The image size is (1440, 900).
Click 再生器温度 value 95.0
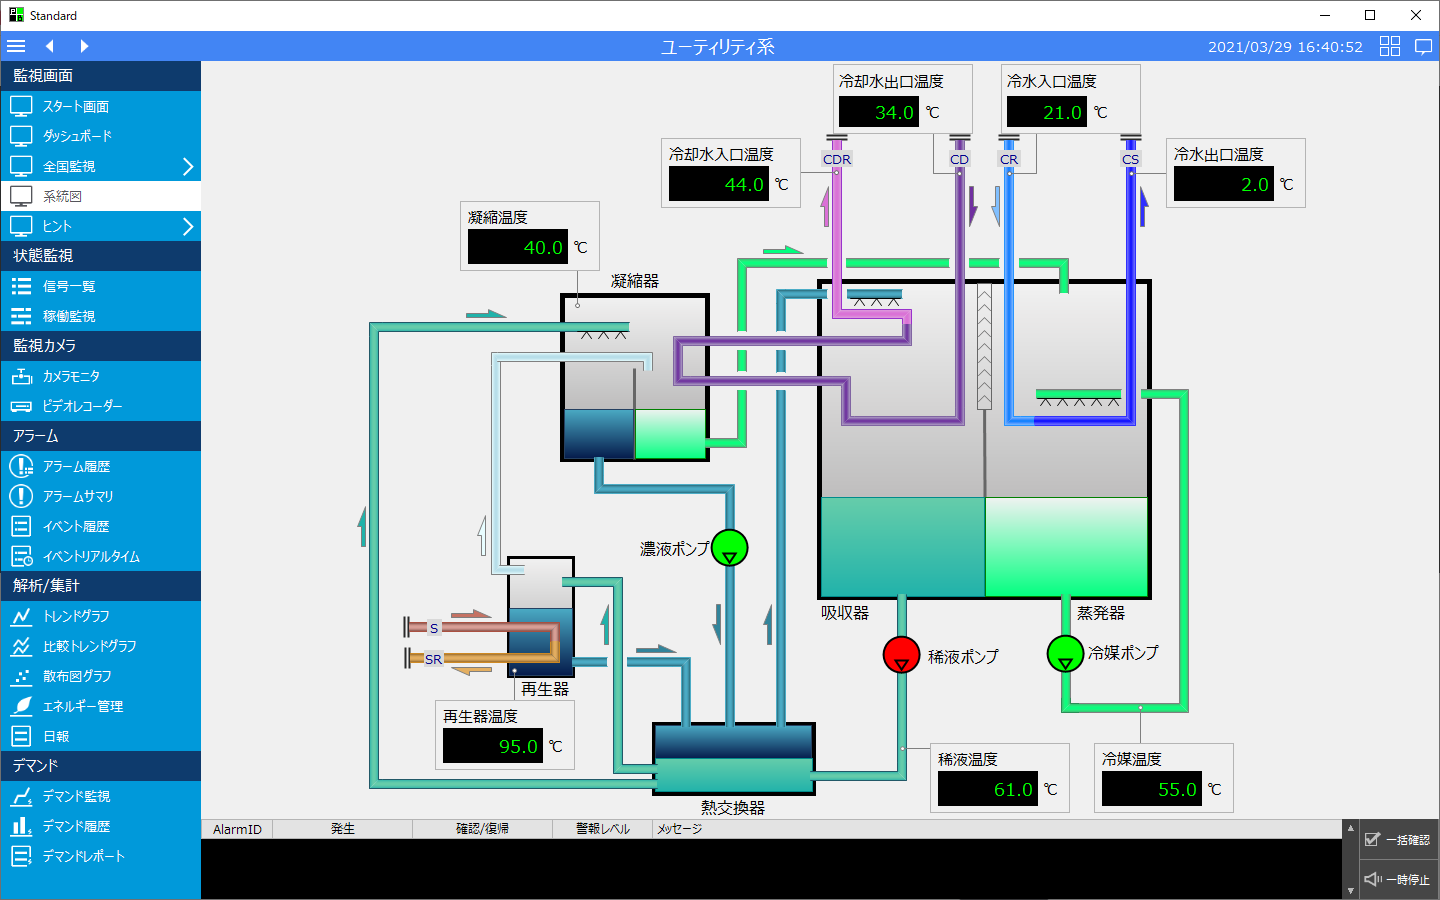point(492,746)
